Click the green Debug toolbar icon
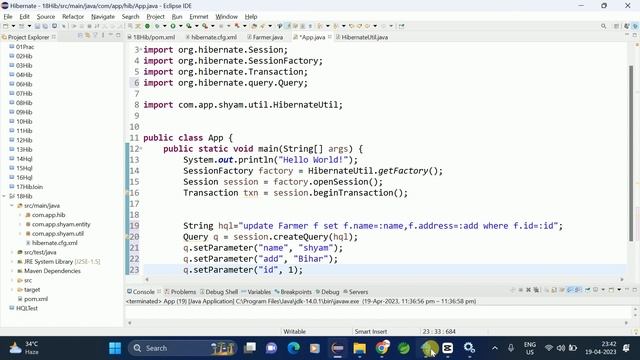Viewport: 640px width, 360px height. pyautogui.click(x=157, y=26)
